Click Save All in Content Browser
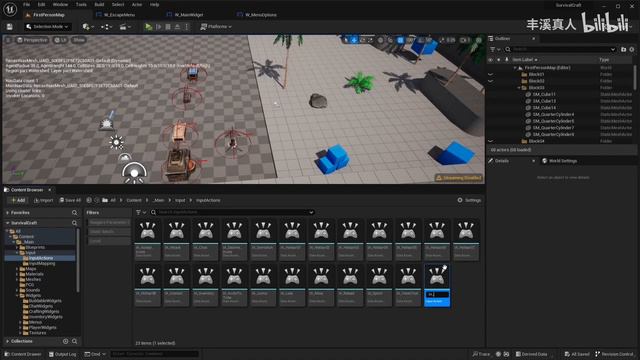 tap(70, 200)
